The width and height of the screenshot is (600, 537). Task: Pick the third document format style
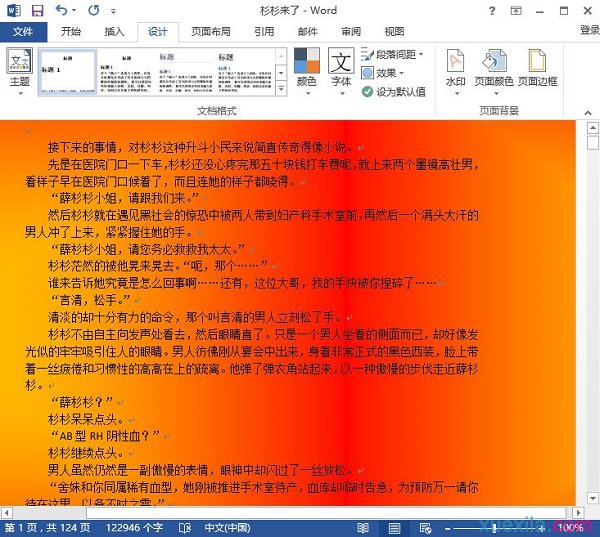click(186, 73)
